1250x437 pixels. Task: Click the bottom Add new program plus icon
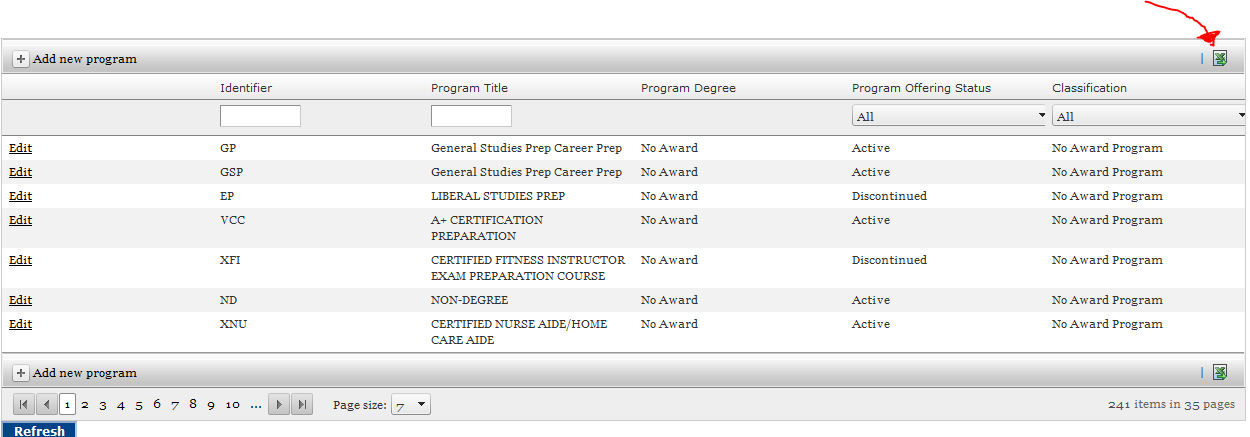tap(20, 373)
